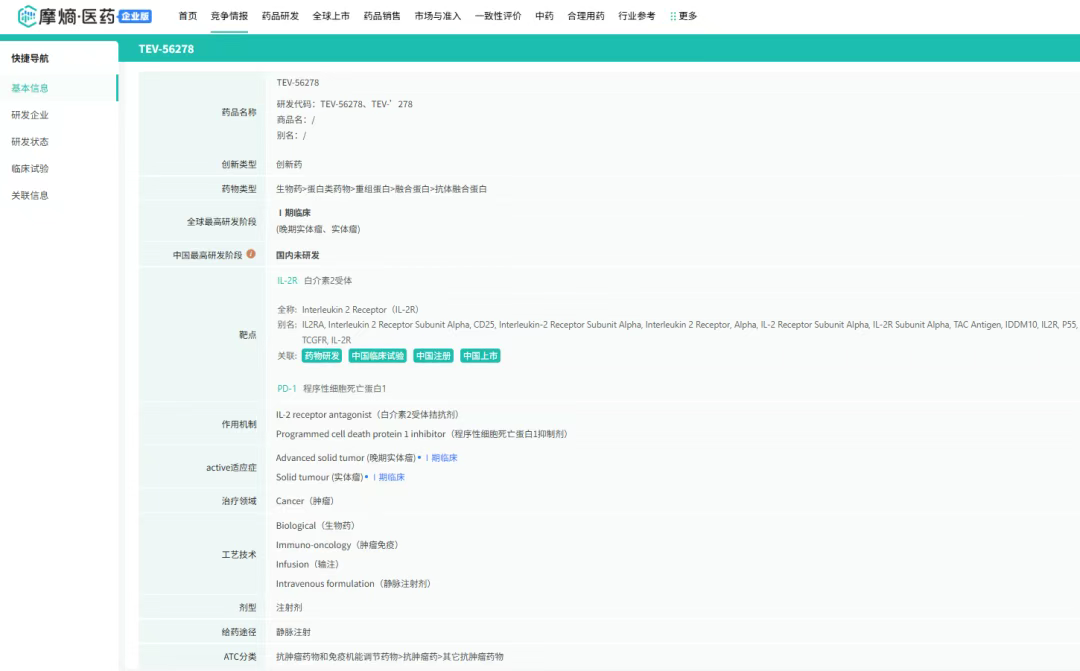Select 关联信息 in the sidebar

point(30,196)
